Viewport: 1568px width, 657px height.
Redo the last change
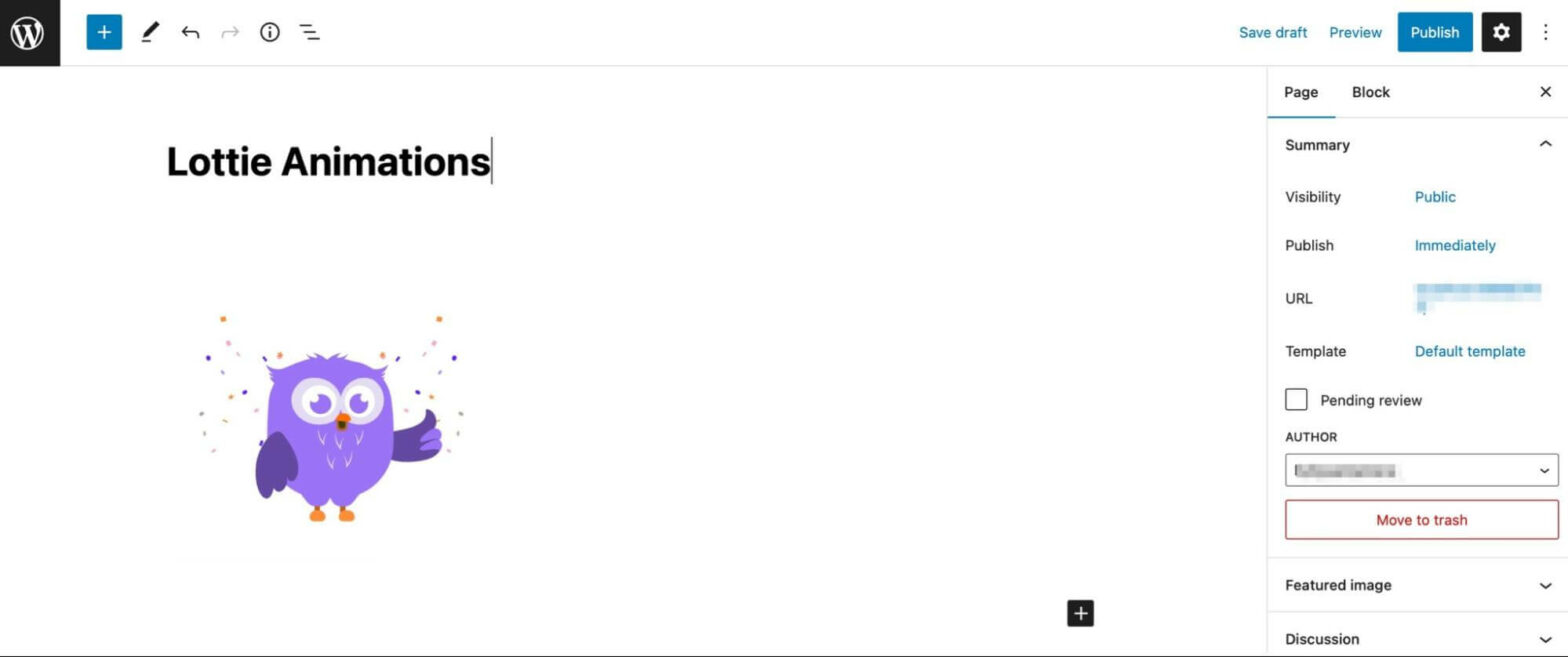pyautogui.click(x=230, y=31)
